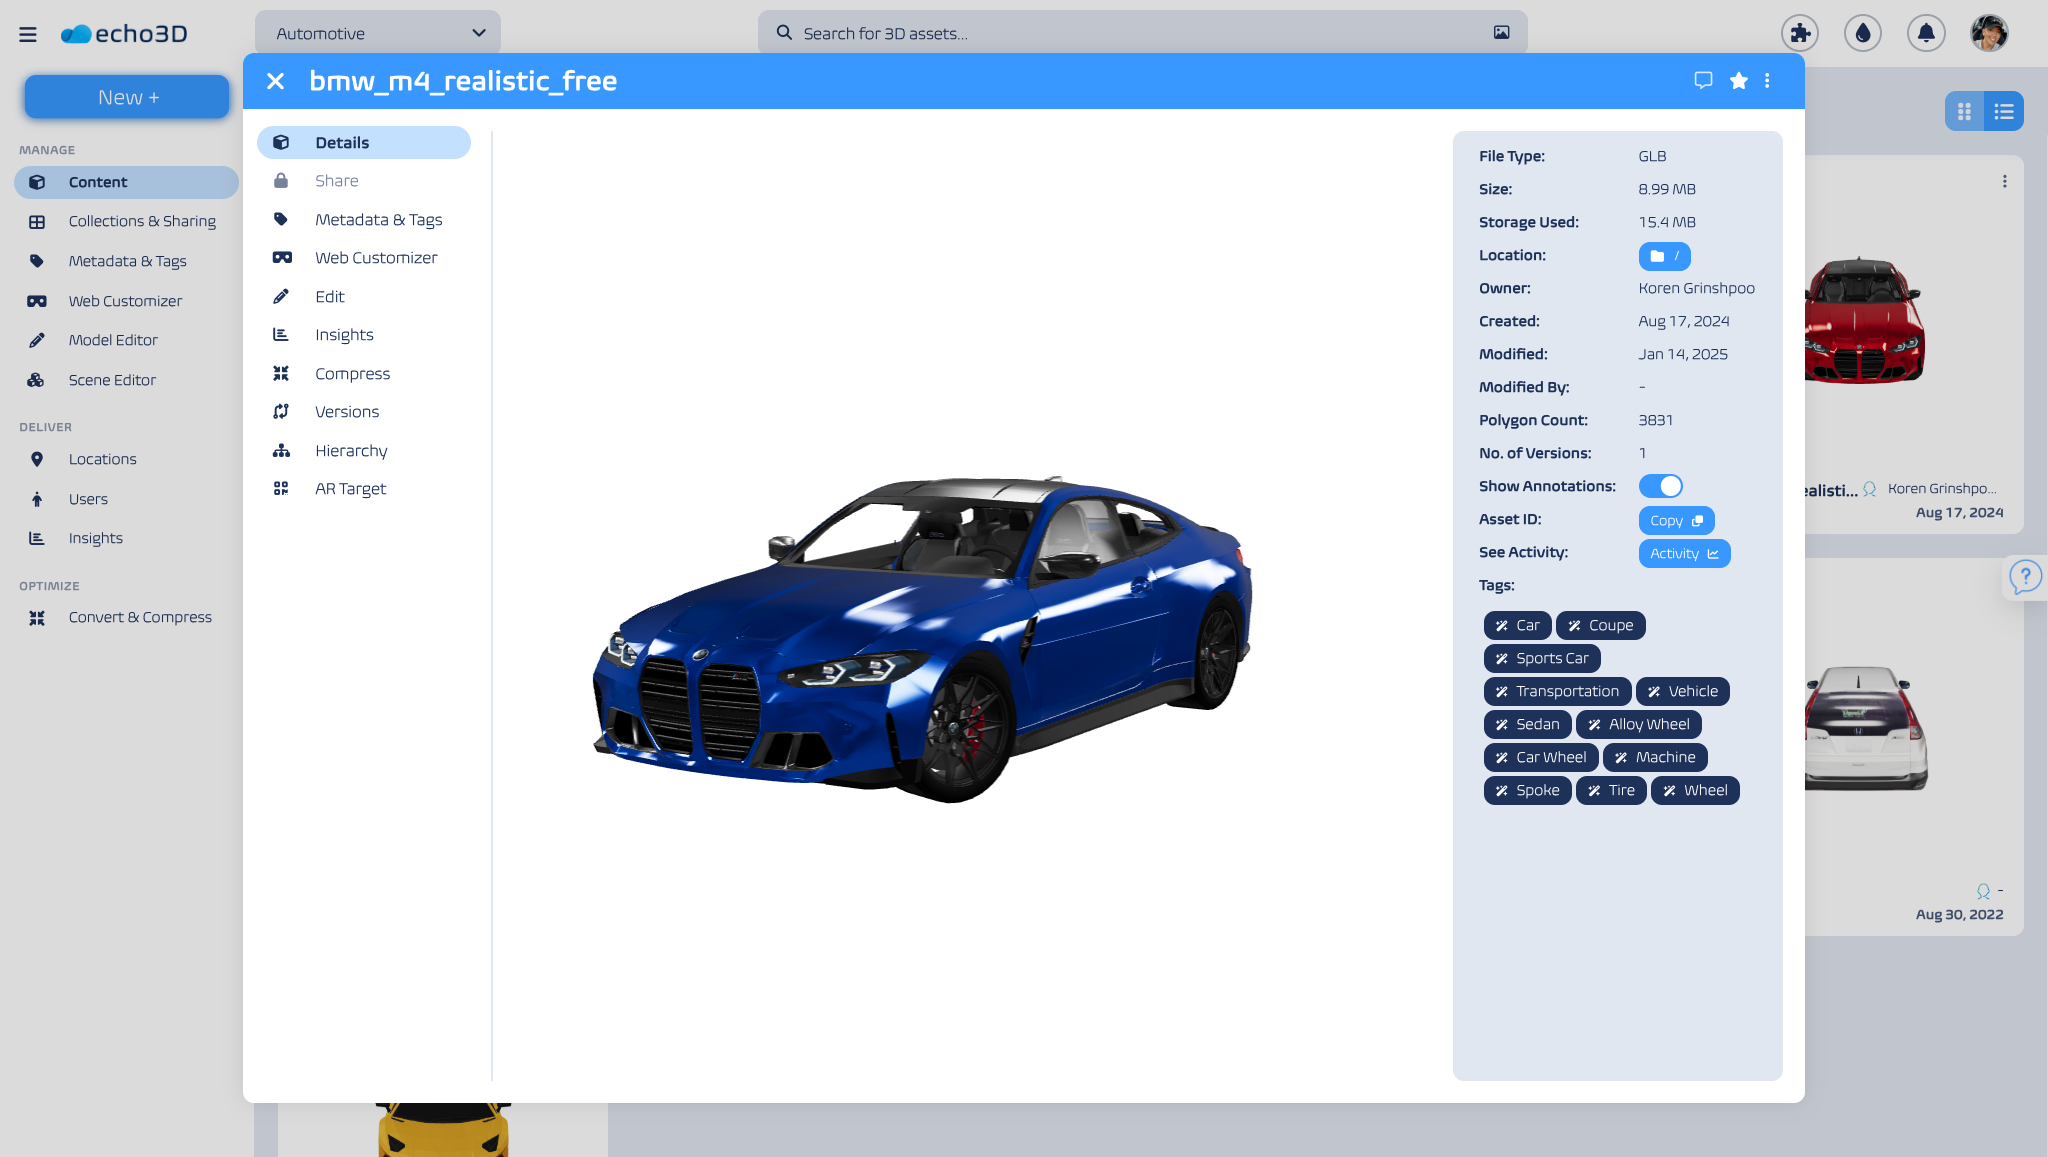
Task: Click the Car tag
Action: click(x=1517, y=625)
